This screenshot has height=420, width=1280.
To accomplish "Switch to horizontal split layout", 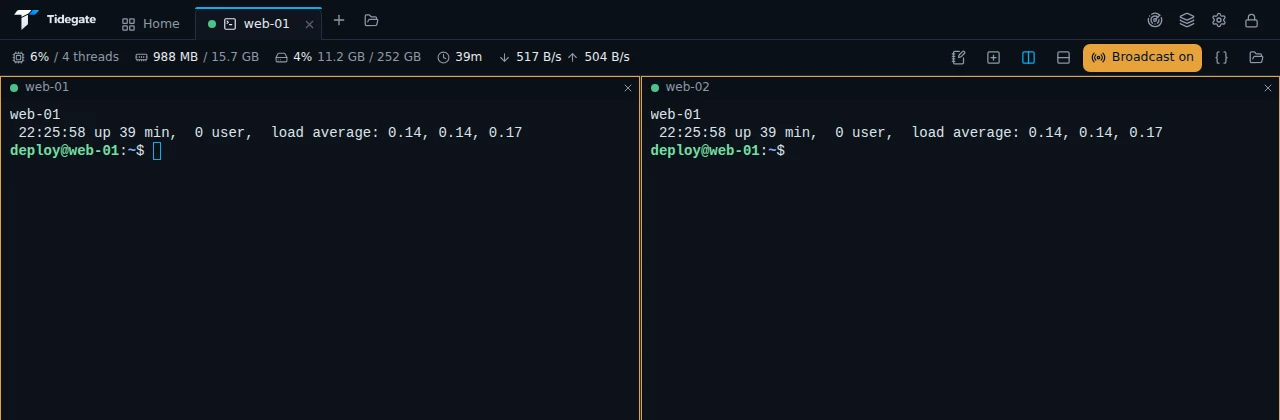I will [x=1063, y=58].
